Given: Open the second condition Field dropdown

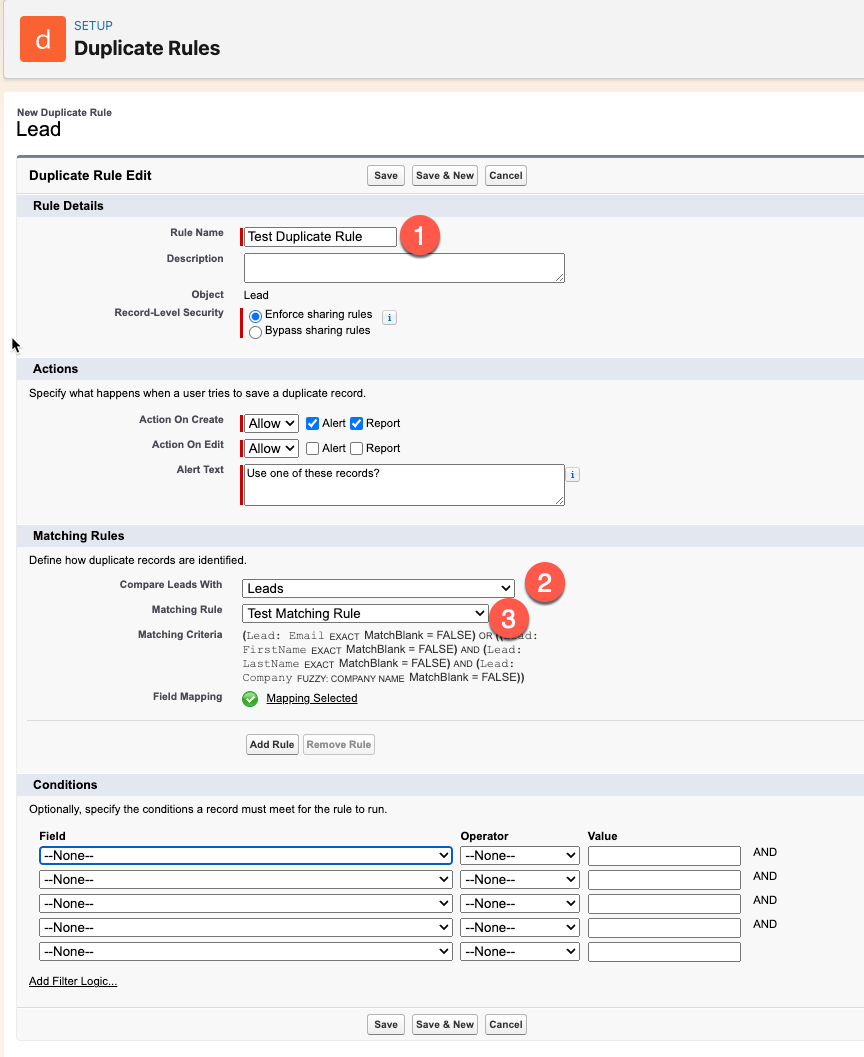Looking at the screenshot, I should [245, 880].
